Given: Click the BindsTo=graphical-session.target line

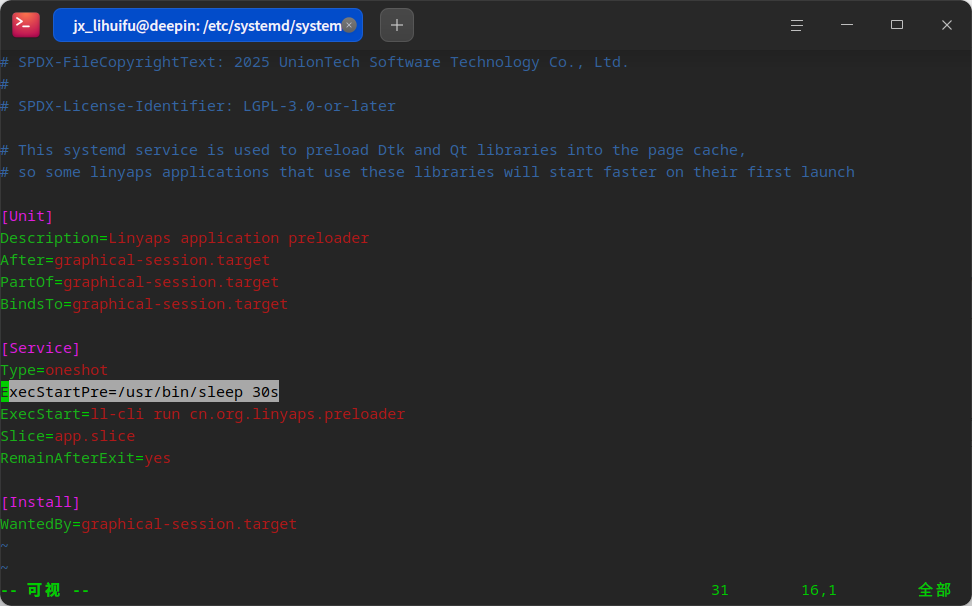Looking at the screenshot, I should (144, 304).
